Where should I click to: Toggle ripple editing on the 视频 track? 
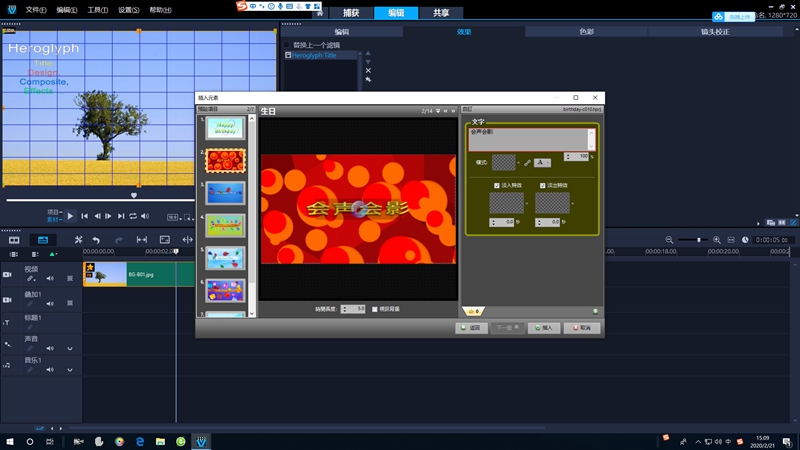[31, 279]
